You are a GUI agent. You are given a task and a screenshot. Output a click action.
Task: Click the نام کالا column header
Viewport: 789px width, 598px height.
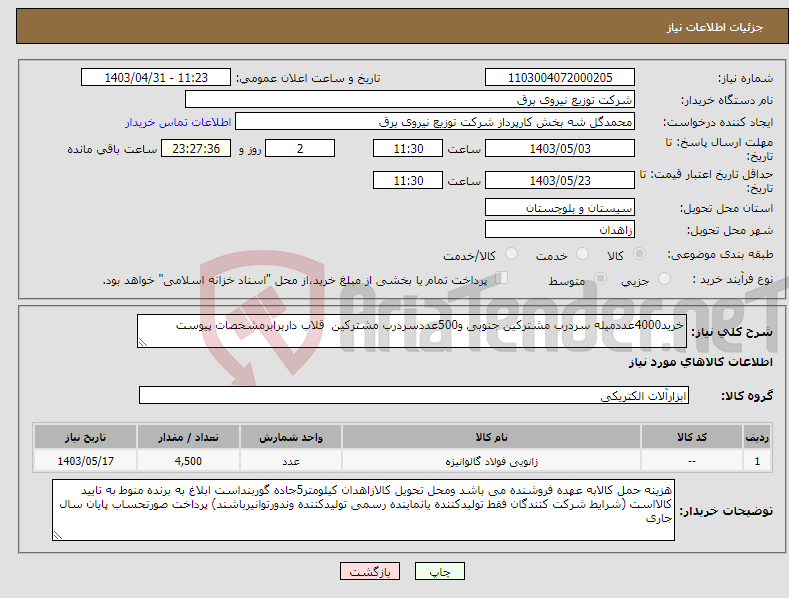(491, 437)
